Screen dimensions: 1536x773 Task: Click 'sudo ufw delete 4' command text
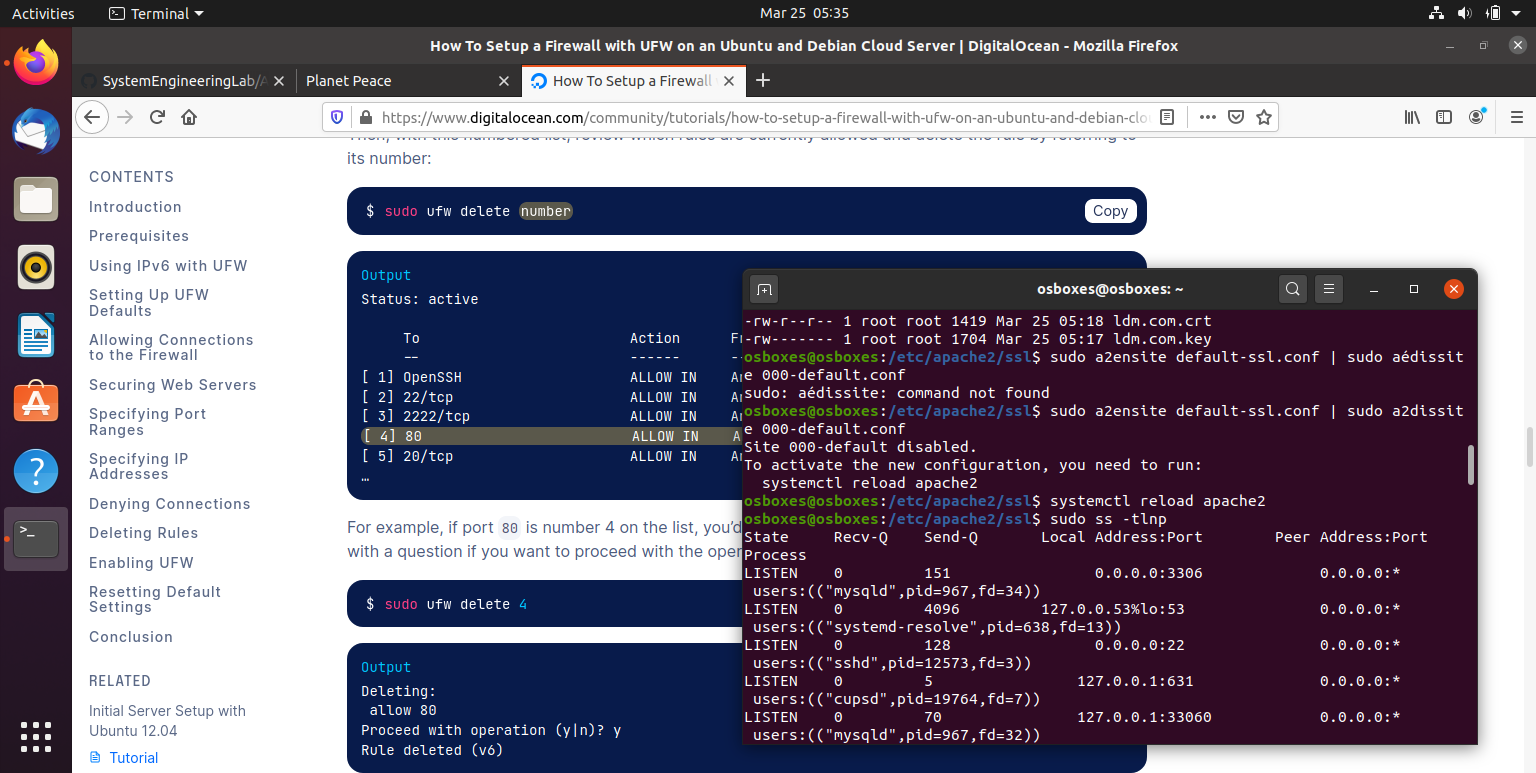(x=447, y=604)
